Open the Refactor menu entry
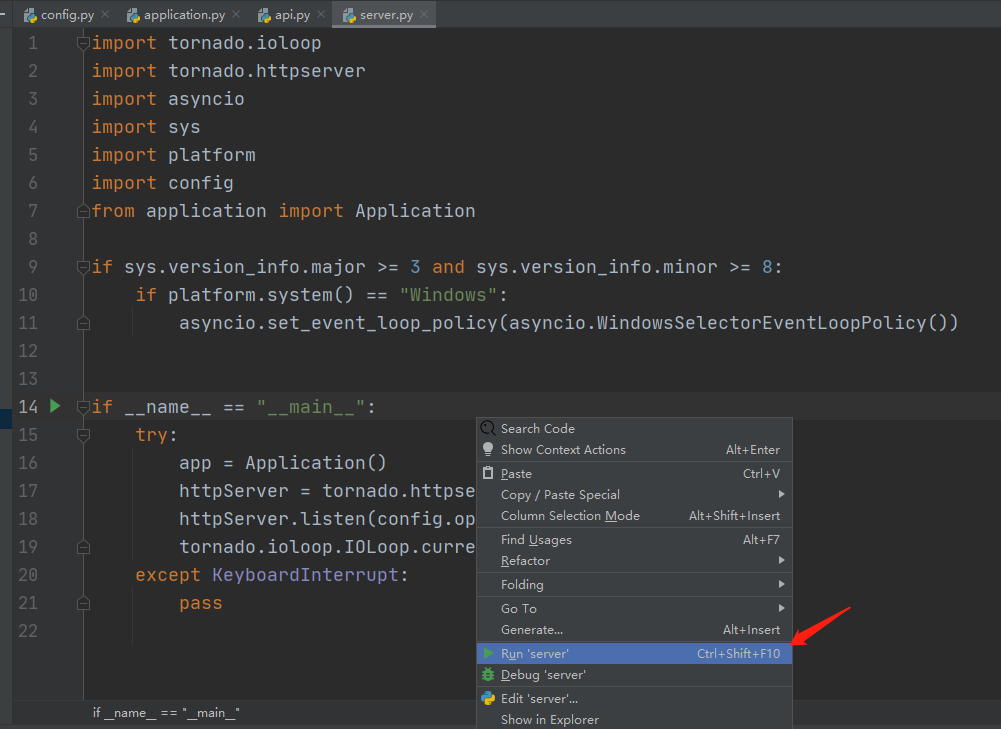Screen dimensions: 1001x729 [x=634, y=560]
